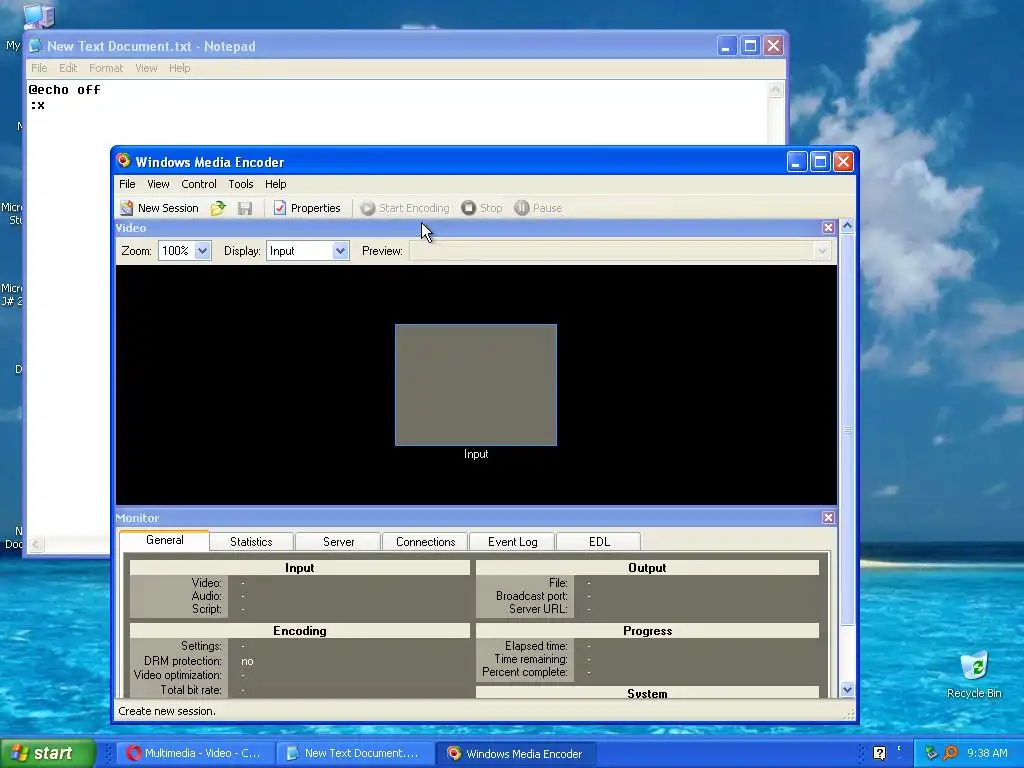
Task: Switch to the Event Log tab
Action: coord(513,542)
